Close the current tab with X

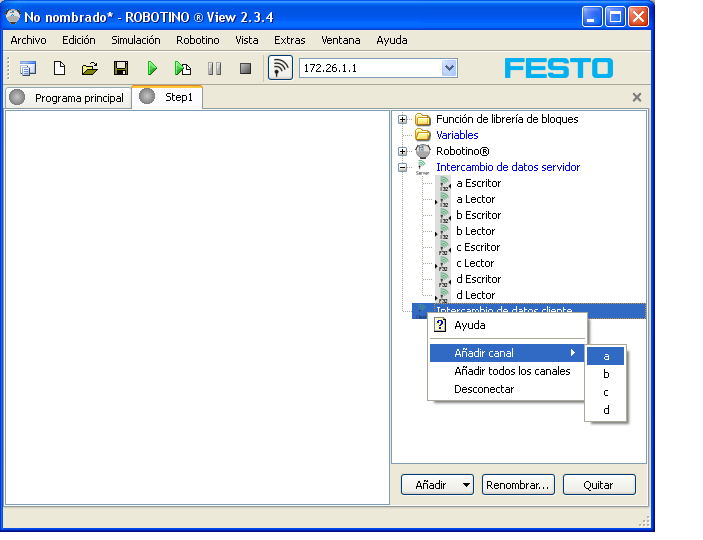pos(637,97)
